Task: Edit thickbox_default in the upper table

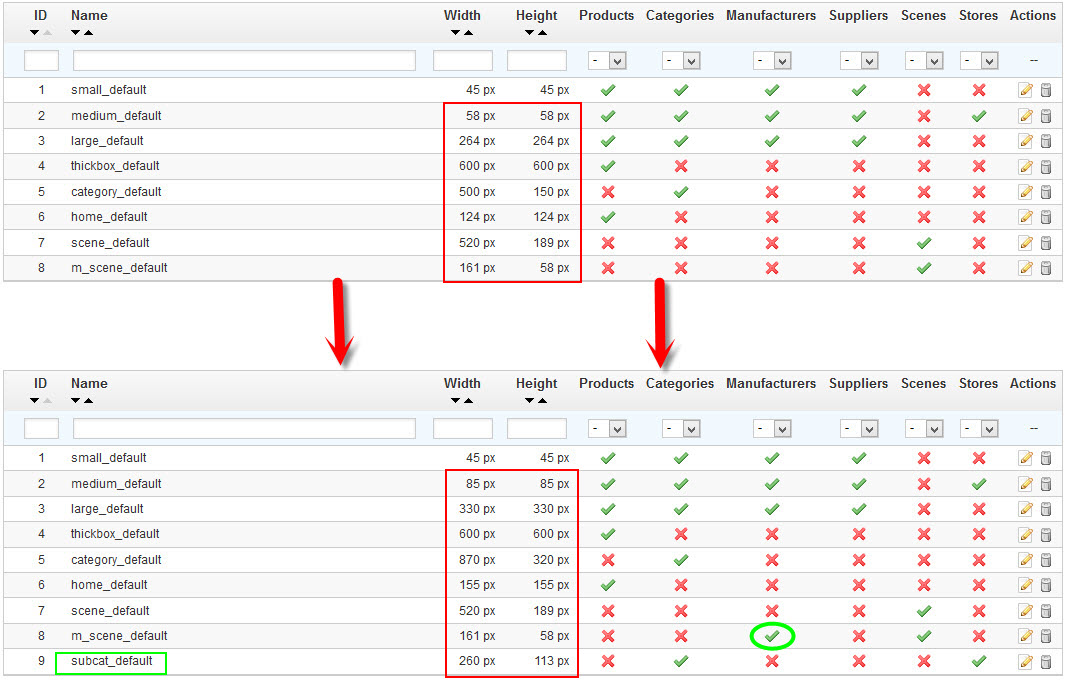Action: coord(1025,167)
